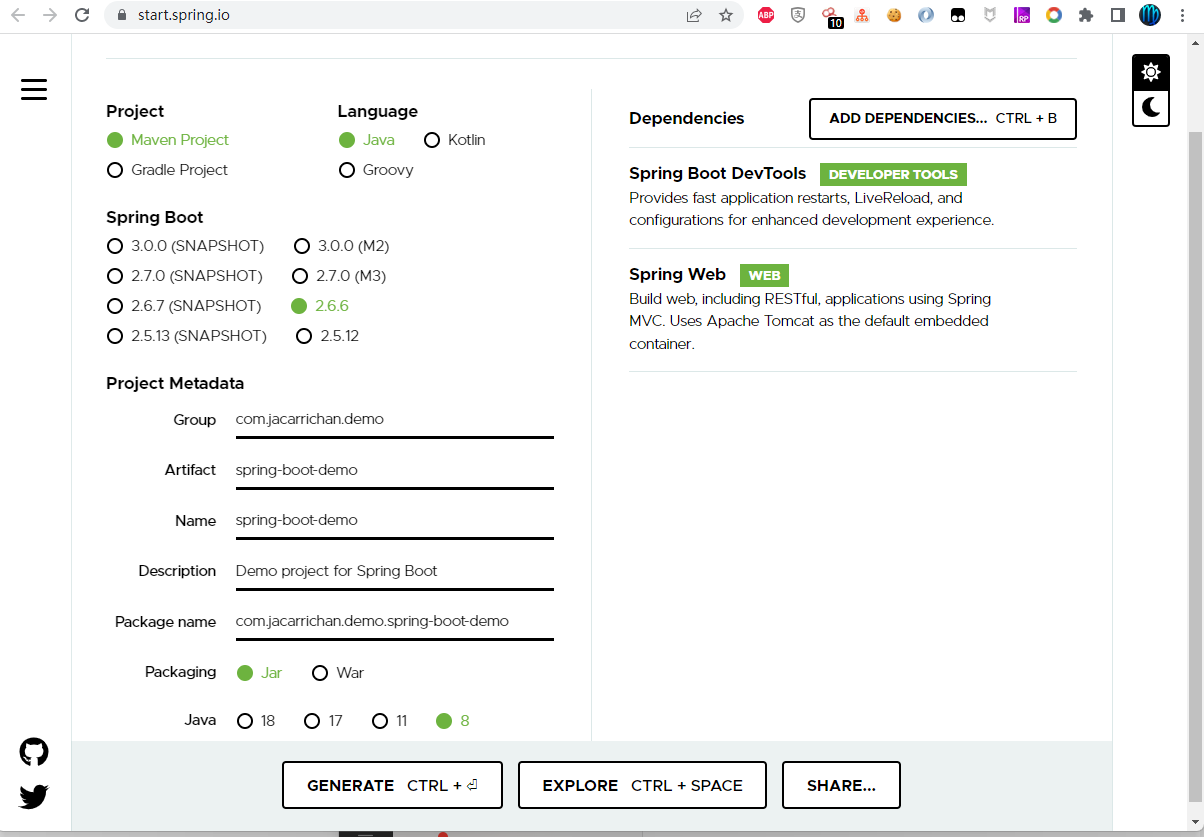Click the share page icon in address bar
This screenshot has width=1204, height=837.
(694, 15)
